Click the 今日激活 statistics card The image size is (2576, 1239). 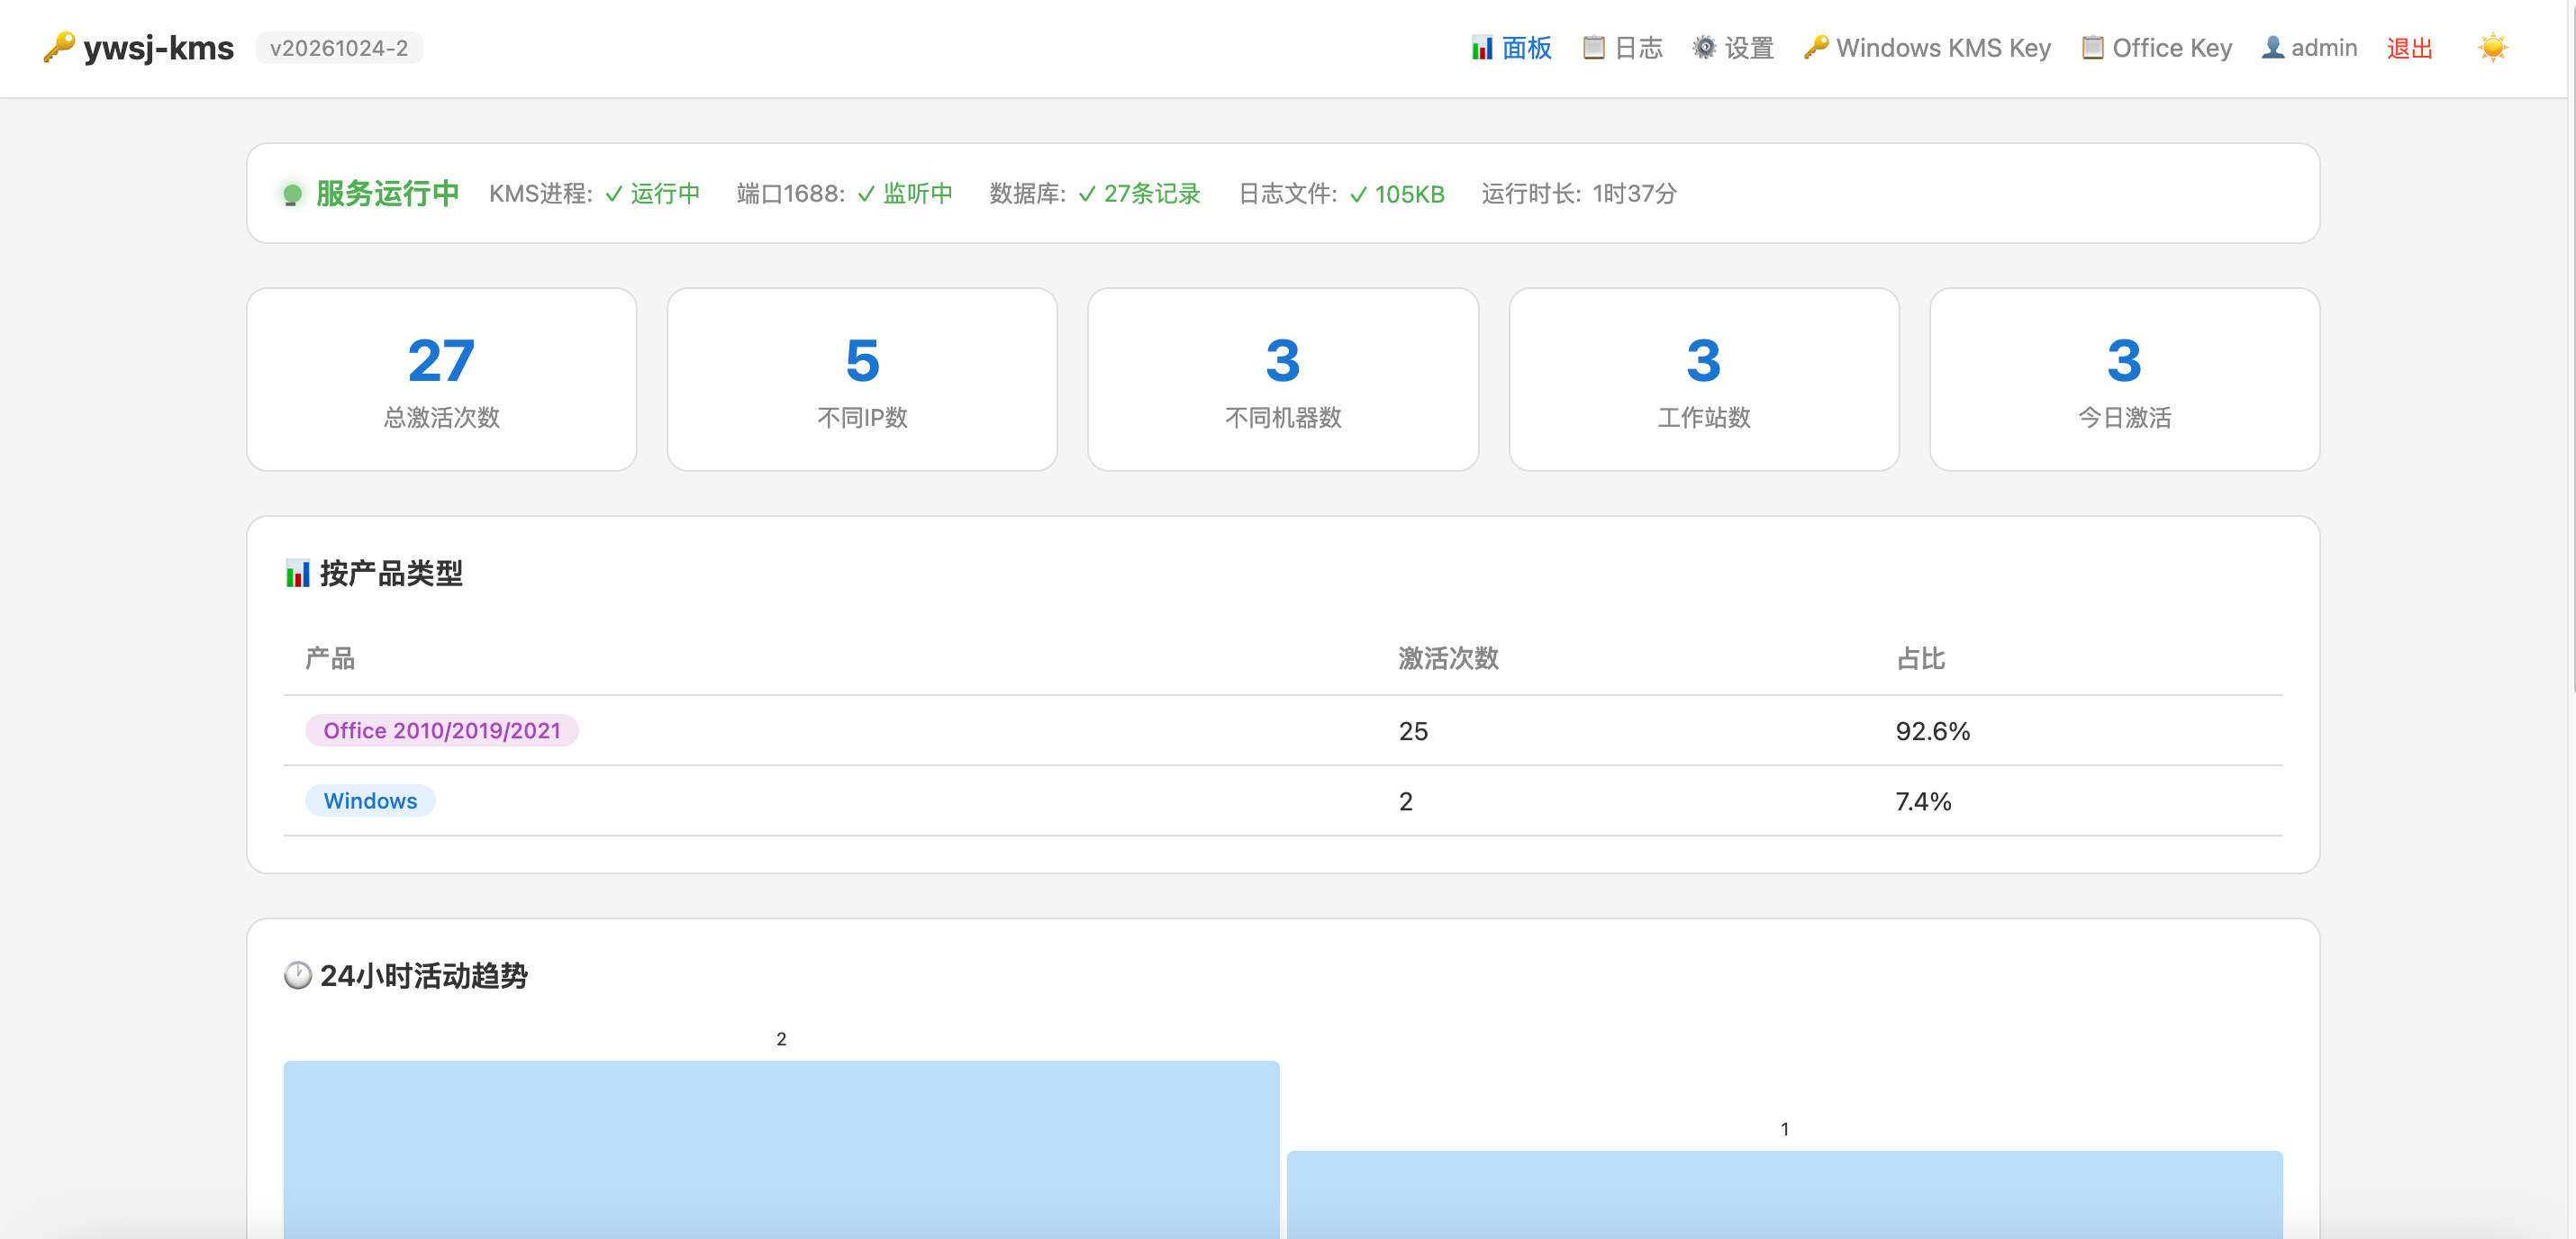(2124, 380)
